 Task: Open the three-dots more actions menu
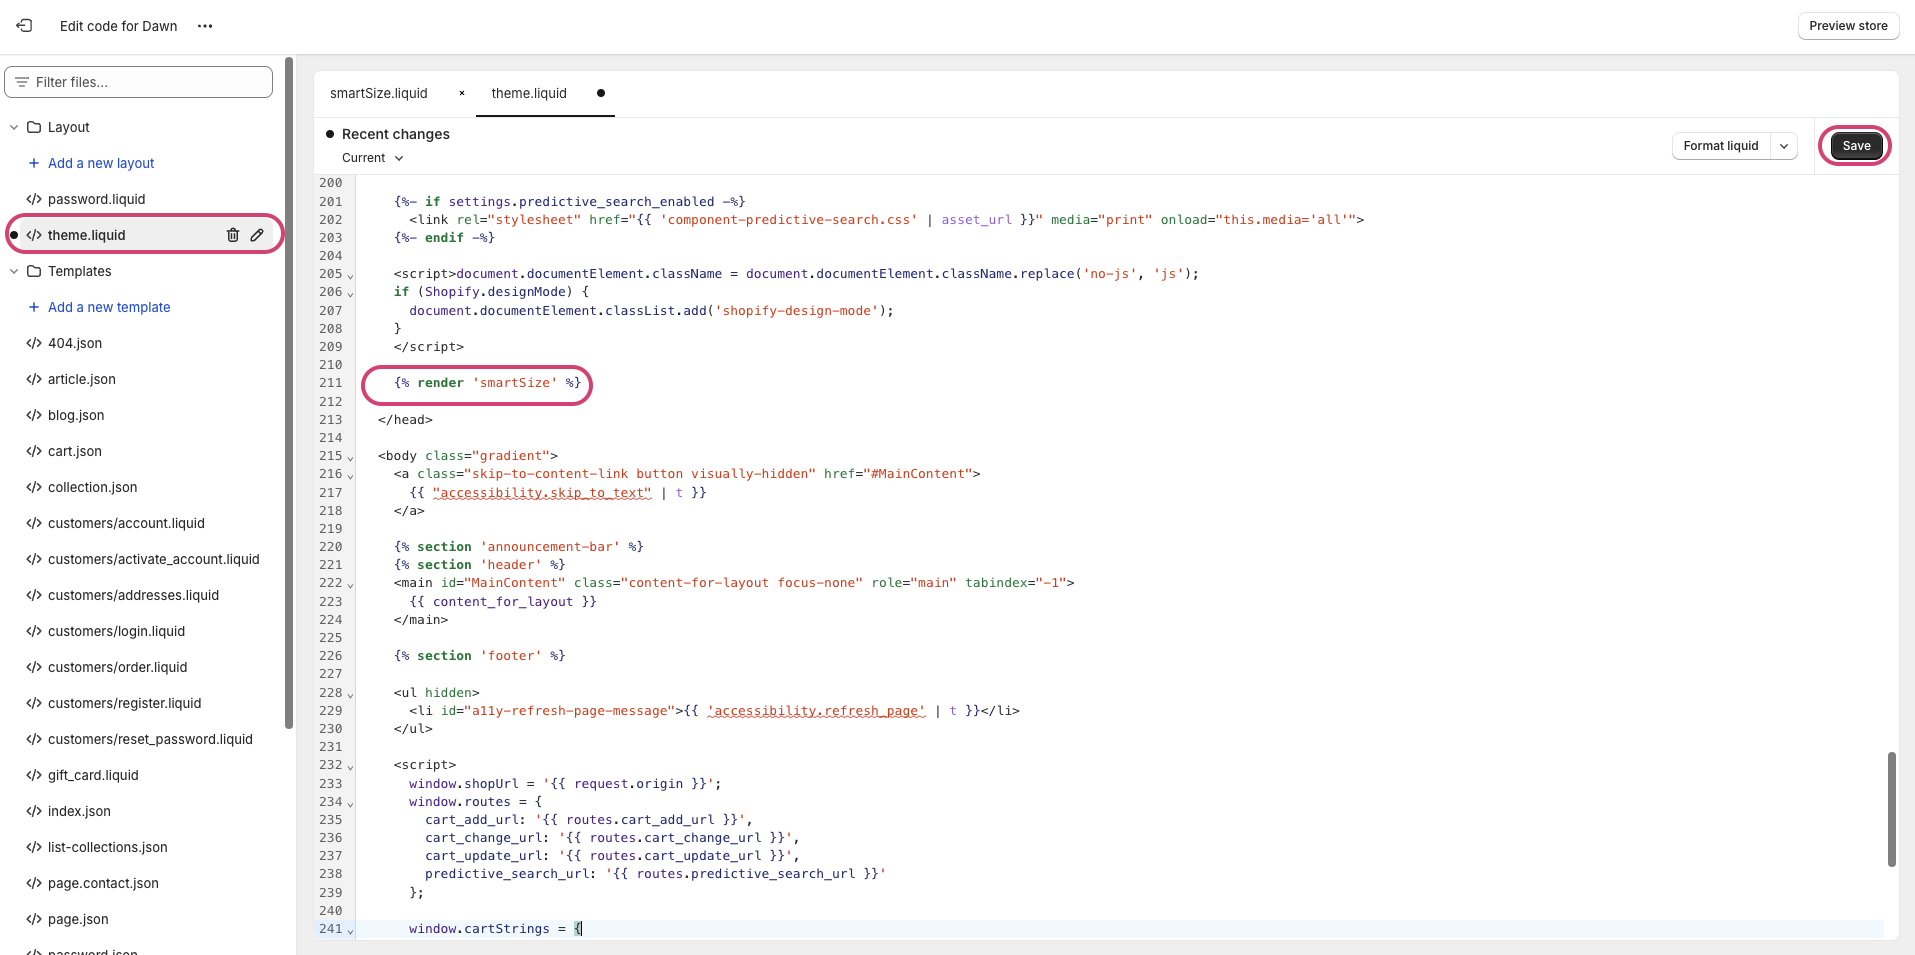pos(205,26)
